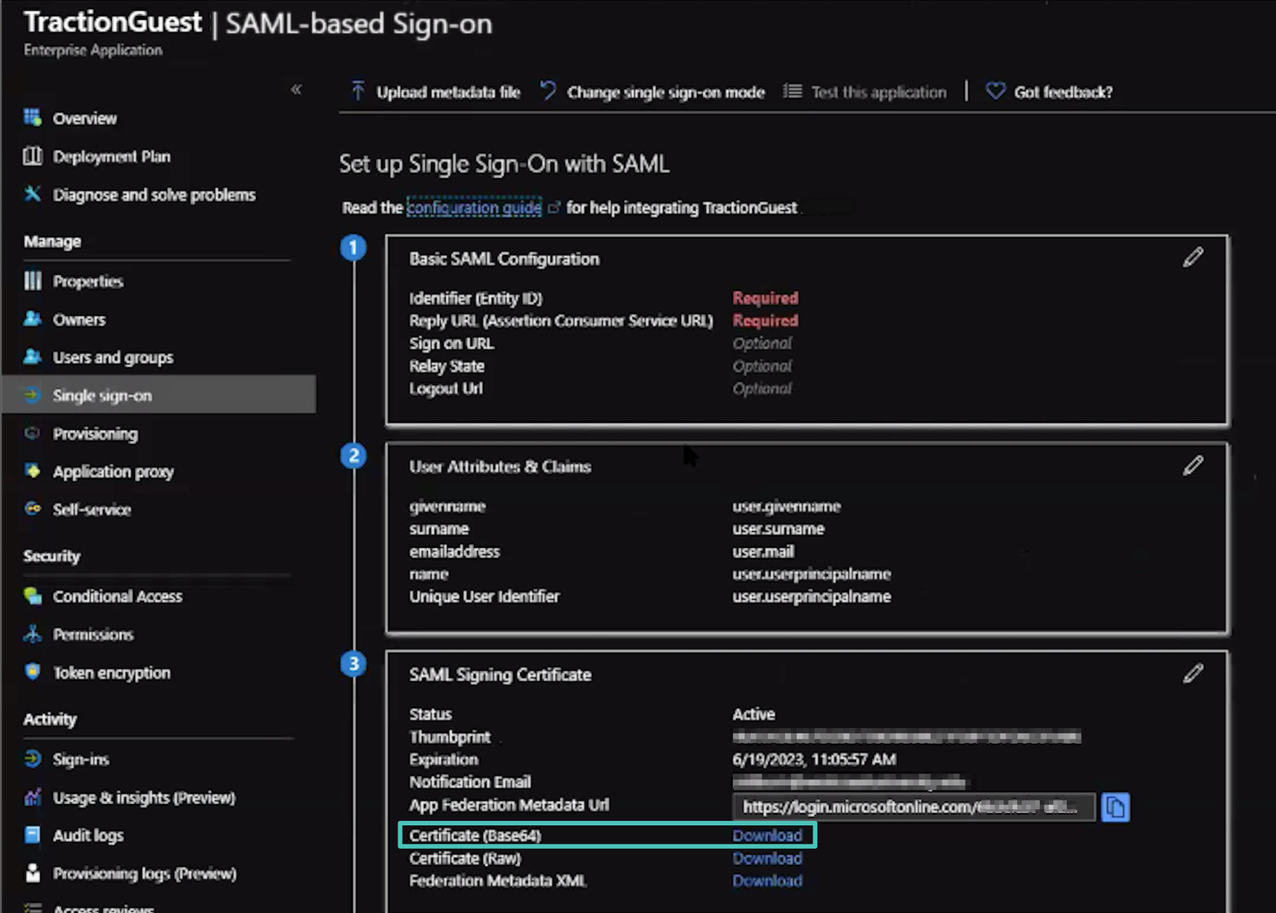The image size is (1276, 913).
Task: Click the Properties bars icon
Action: click(33, 281)
